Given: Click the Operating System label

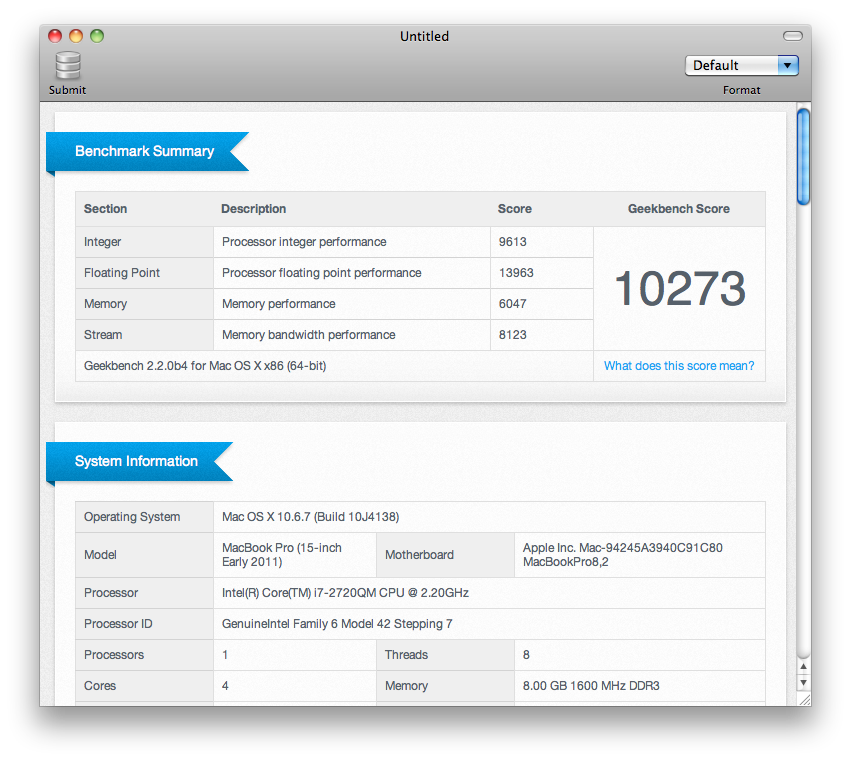Looking at the screenshot, I should tap(132, 517).
